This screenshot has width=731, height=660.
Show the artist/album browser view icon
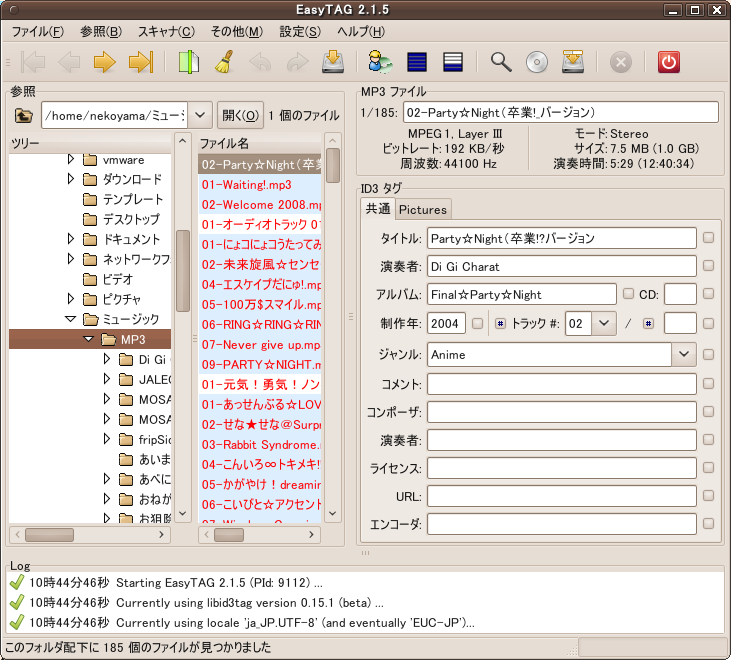tap(381, 62)
